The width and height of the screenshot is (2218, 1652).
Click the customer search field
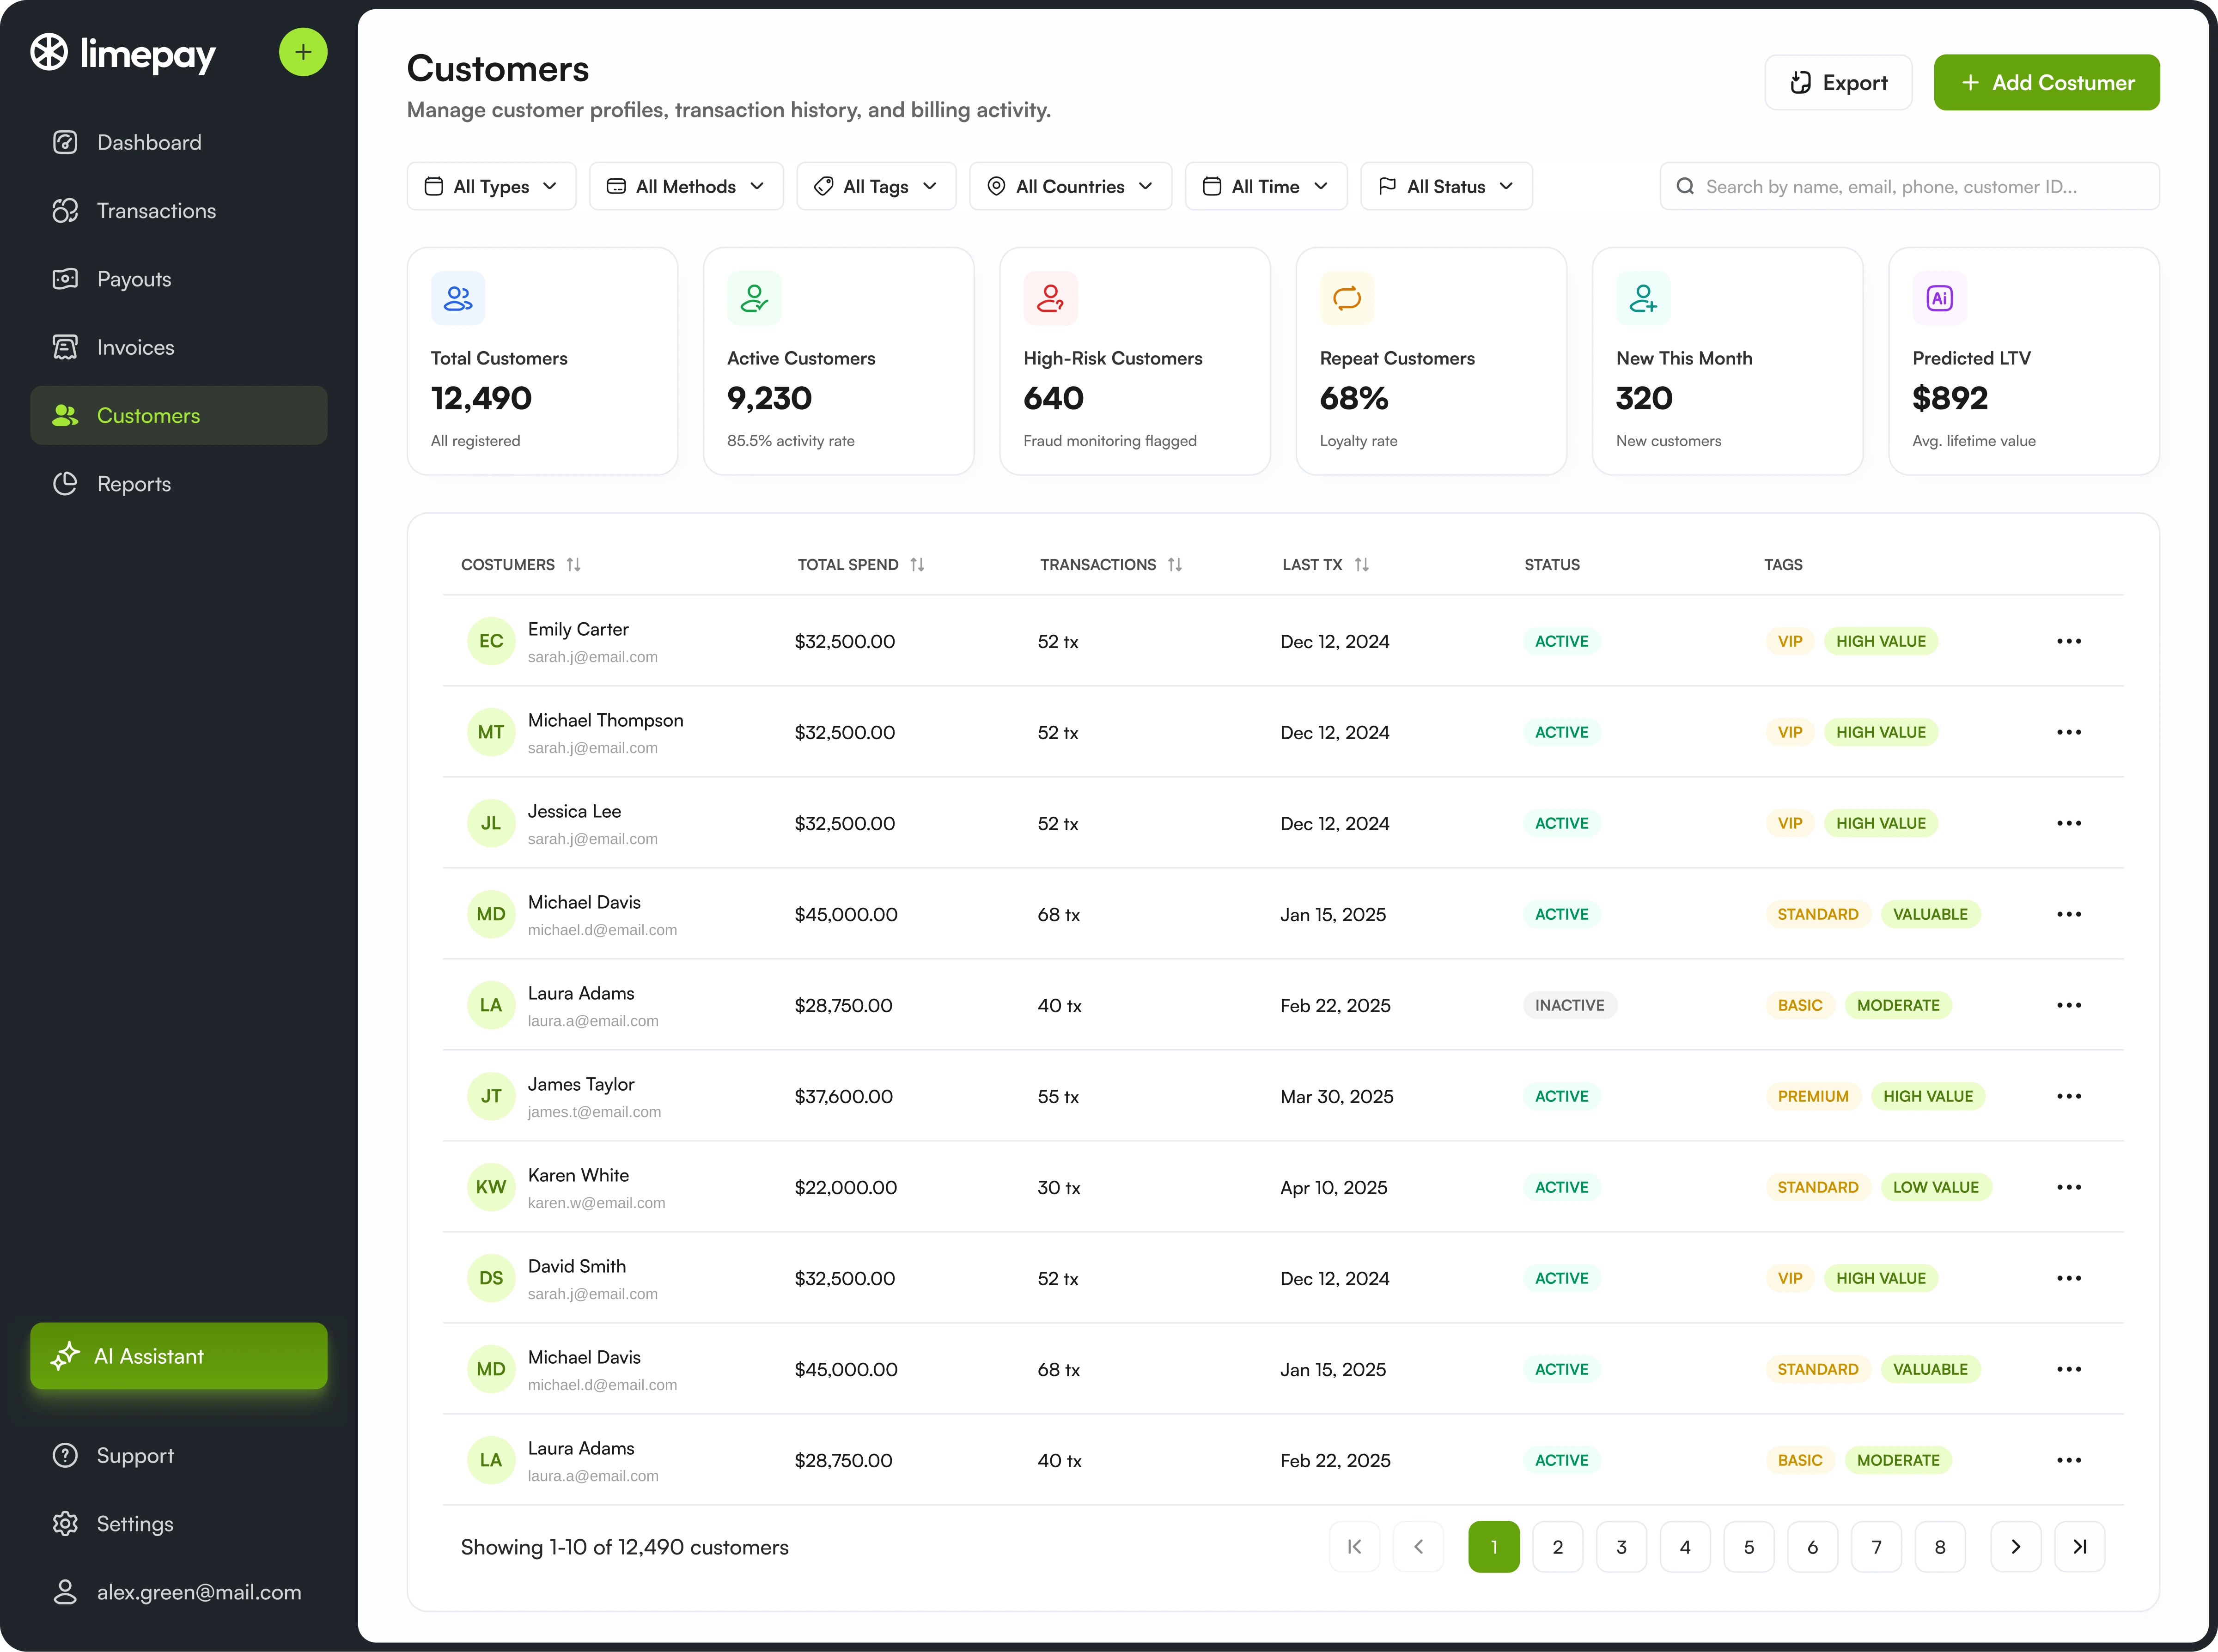coord(1909,187)
